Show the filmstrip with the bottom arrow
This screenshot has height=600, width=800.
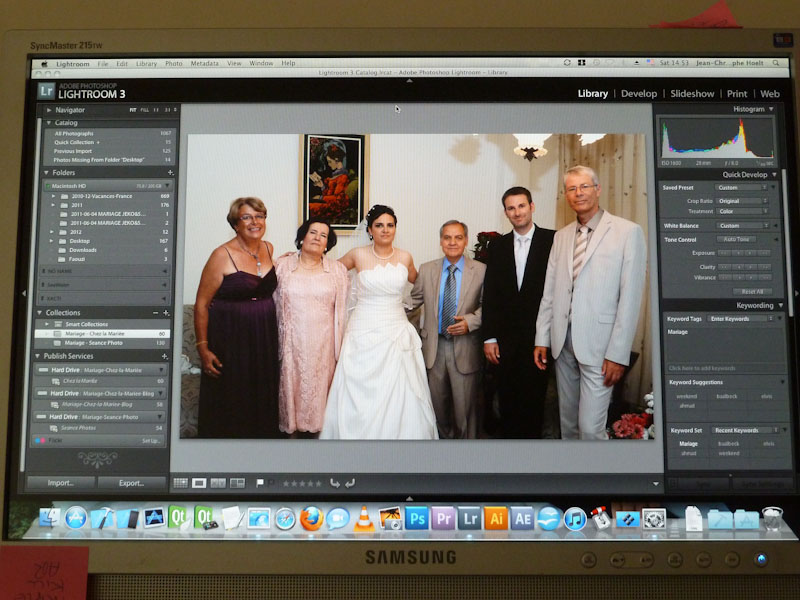[409, 498]
